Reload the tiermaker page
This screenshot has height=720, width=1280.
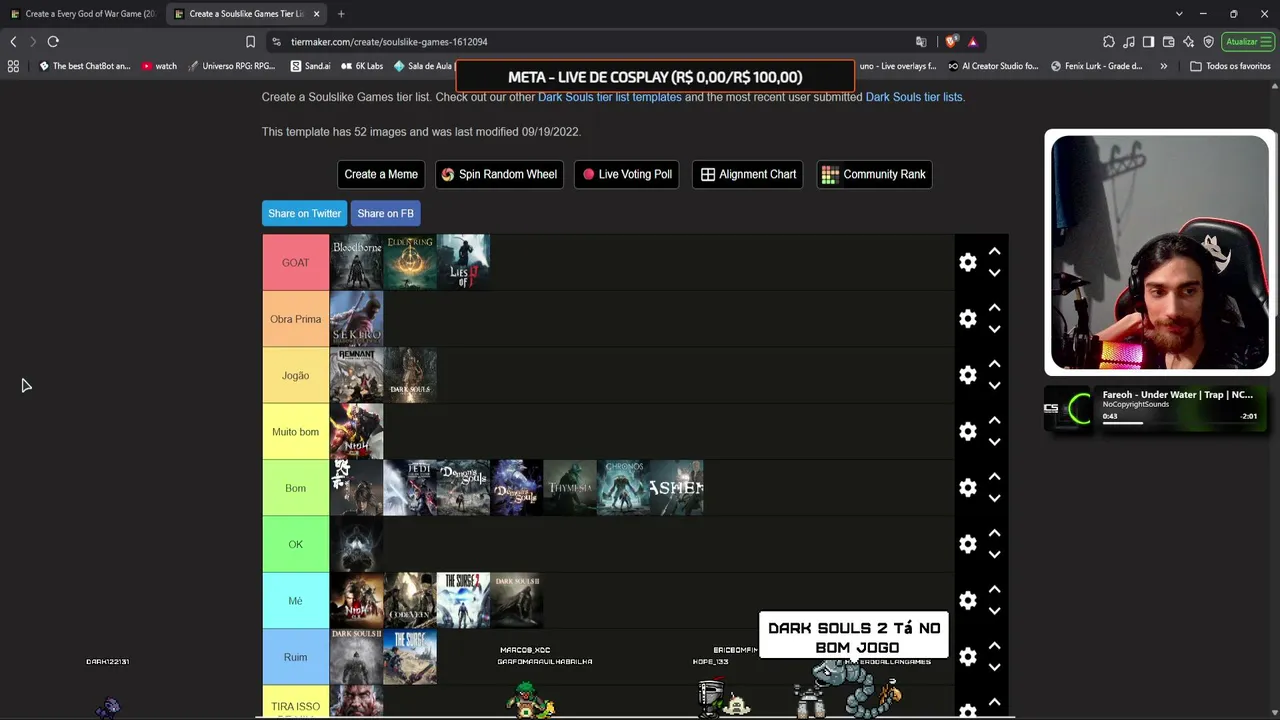tap(53, 42)
